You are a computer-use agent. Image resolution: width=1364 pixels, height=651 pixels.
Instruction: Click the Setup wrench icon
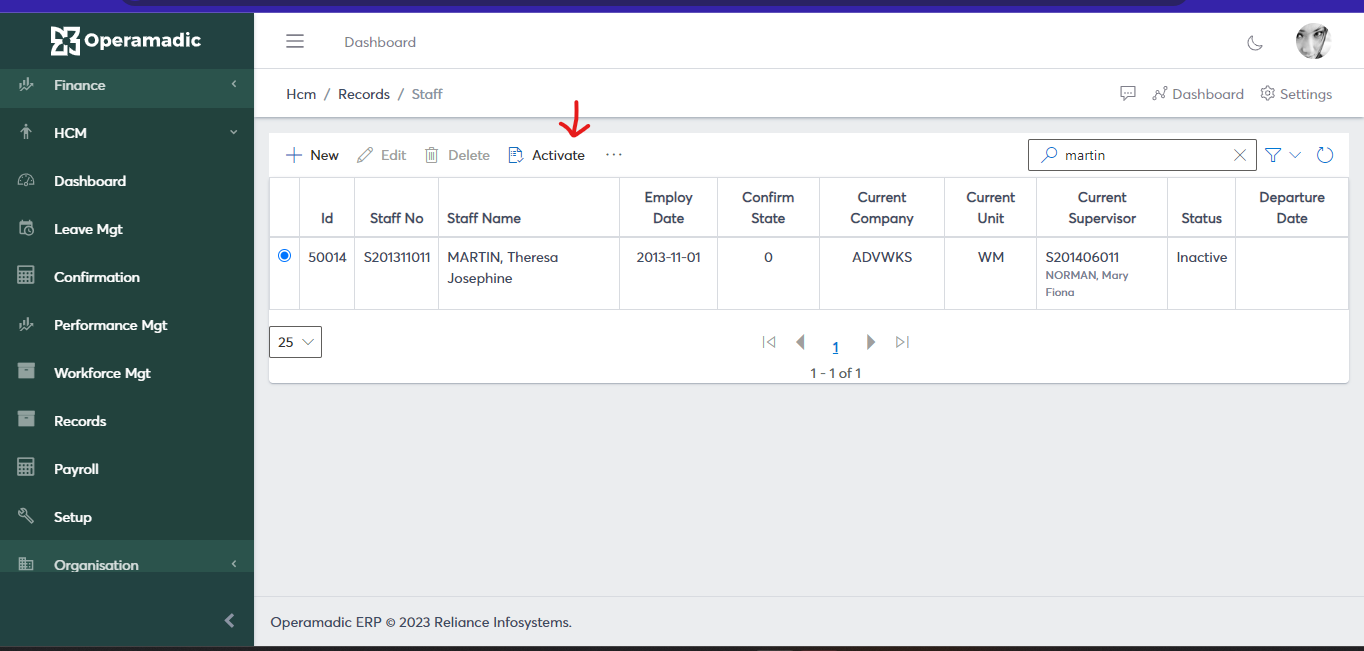(x=27, y=517)
